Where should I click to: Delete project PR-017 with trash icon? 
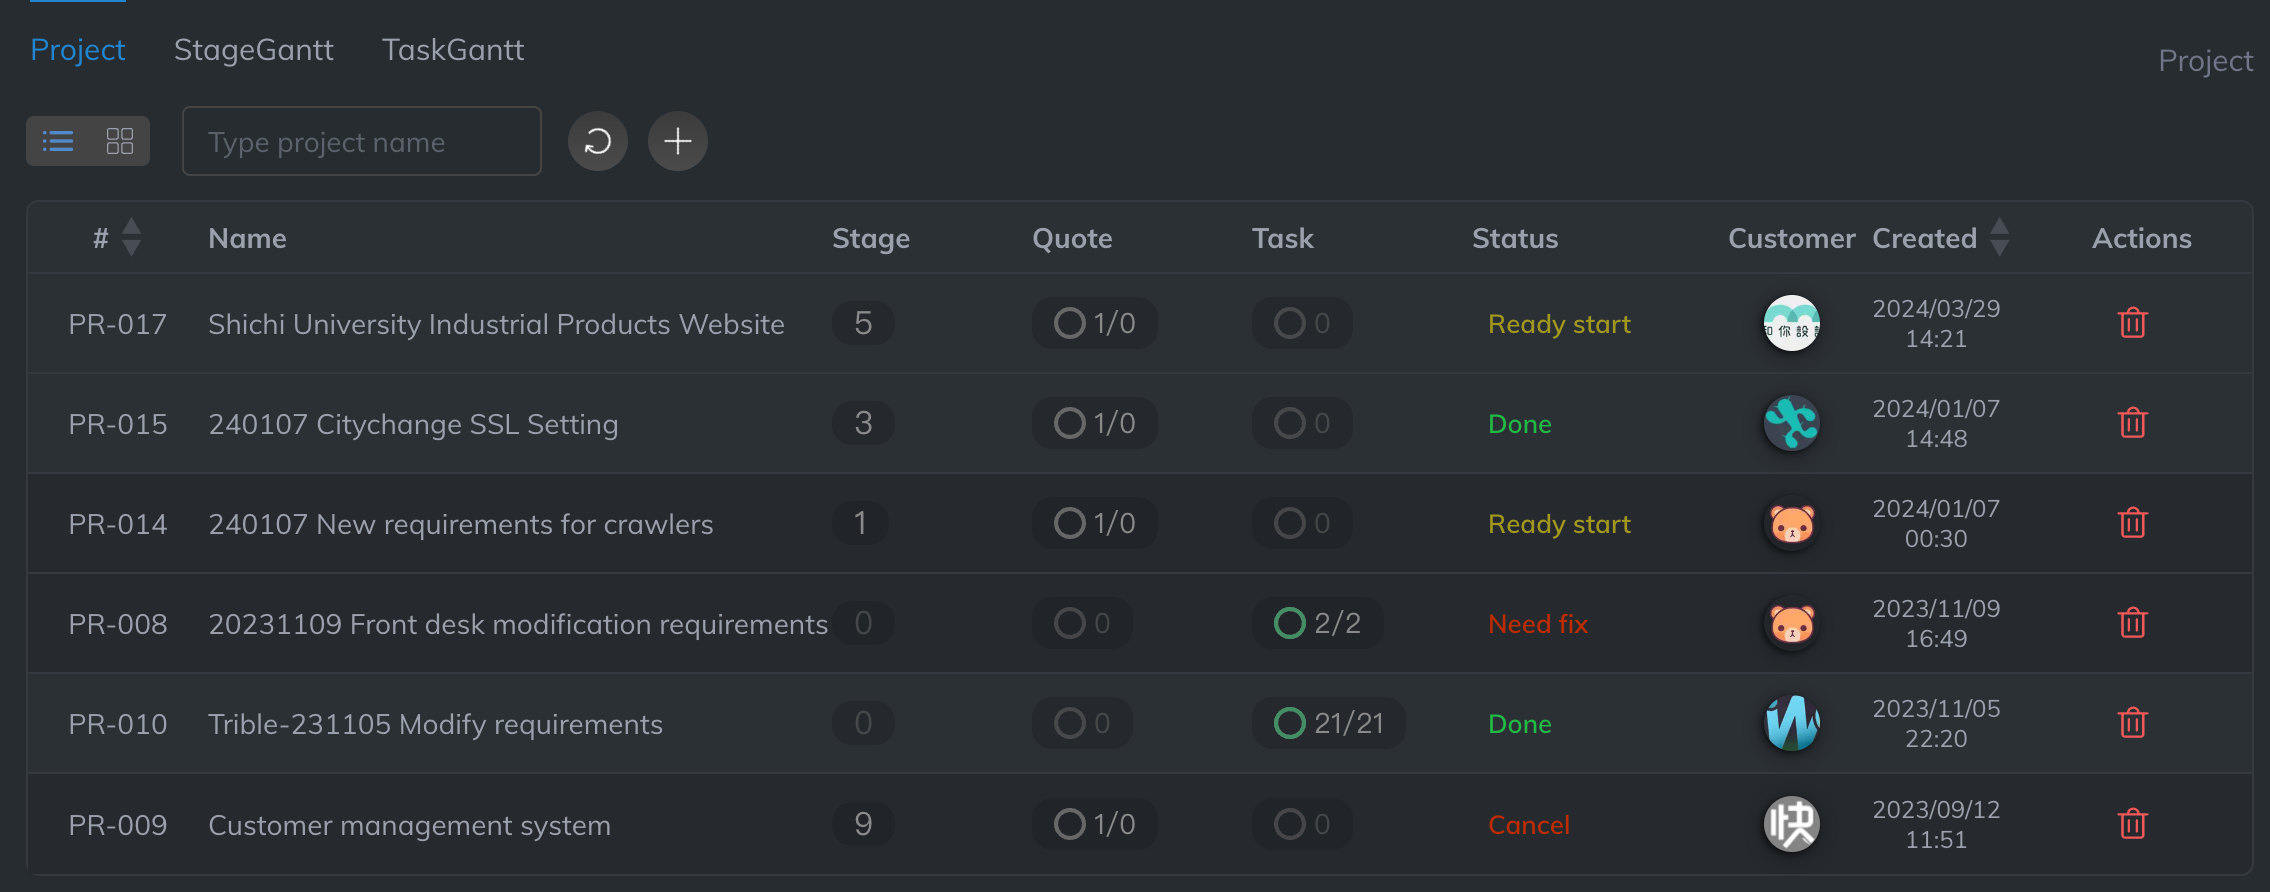pyautogui.click(x=2132, y=323)
